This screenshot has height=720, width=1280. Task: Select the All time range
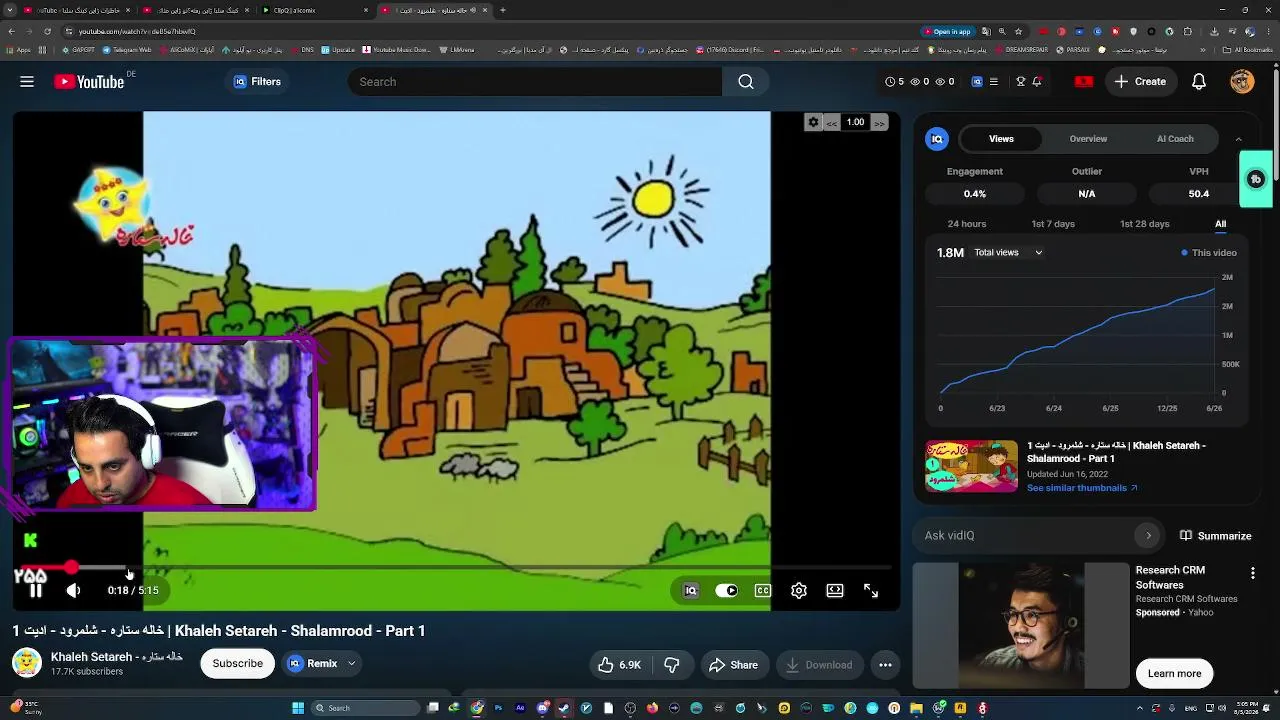pyautogui.click(x=1220, y=224)
